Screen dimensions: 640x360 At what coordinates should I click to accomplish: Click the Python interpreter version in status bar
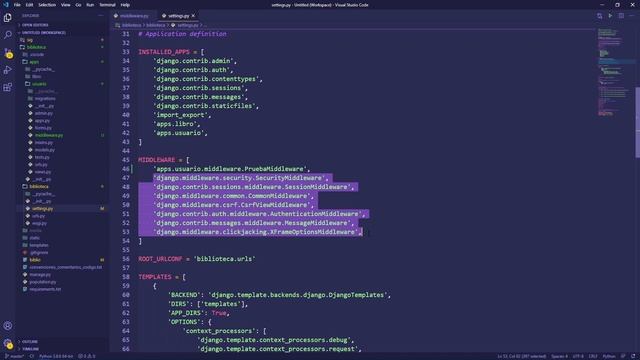[56, 356]
